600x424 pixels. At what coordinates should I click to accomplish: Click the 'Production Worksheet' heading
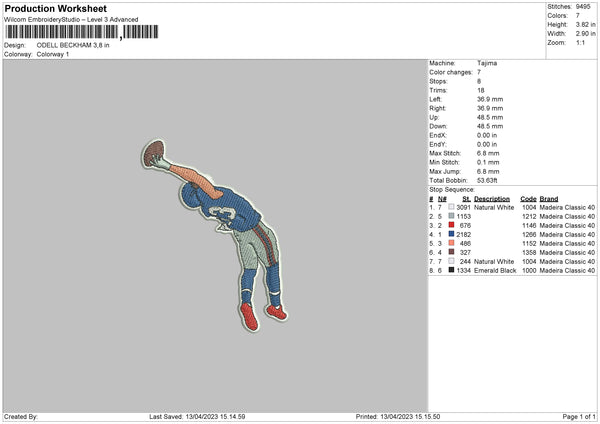(55, 8)
